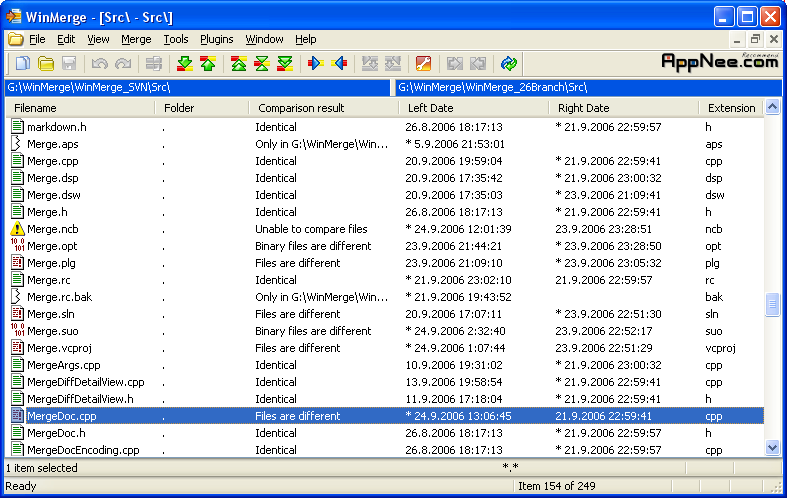Sort by the Left Date column header
The width and height of the screenshot is (787, 498).
pos(474,108)
